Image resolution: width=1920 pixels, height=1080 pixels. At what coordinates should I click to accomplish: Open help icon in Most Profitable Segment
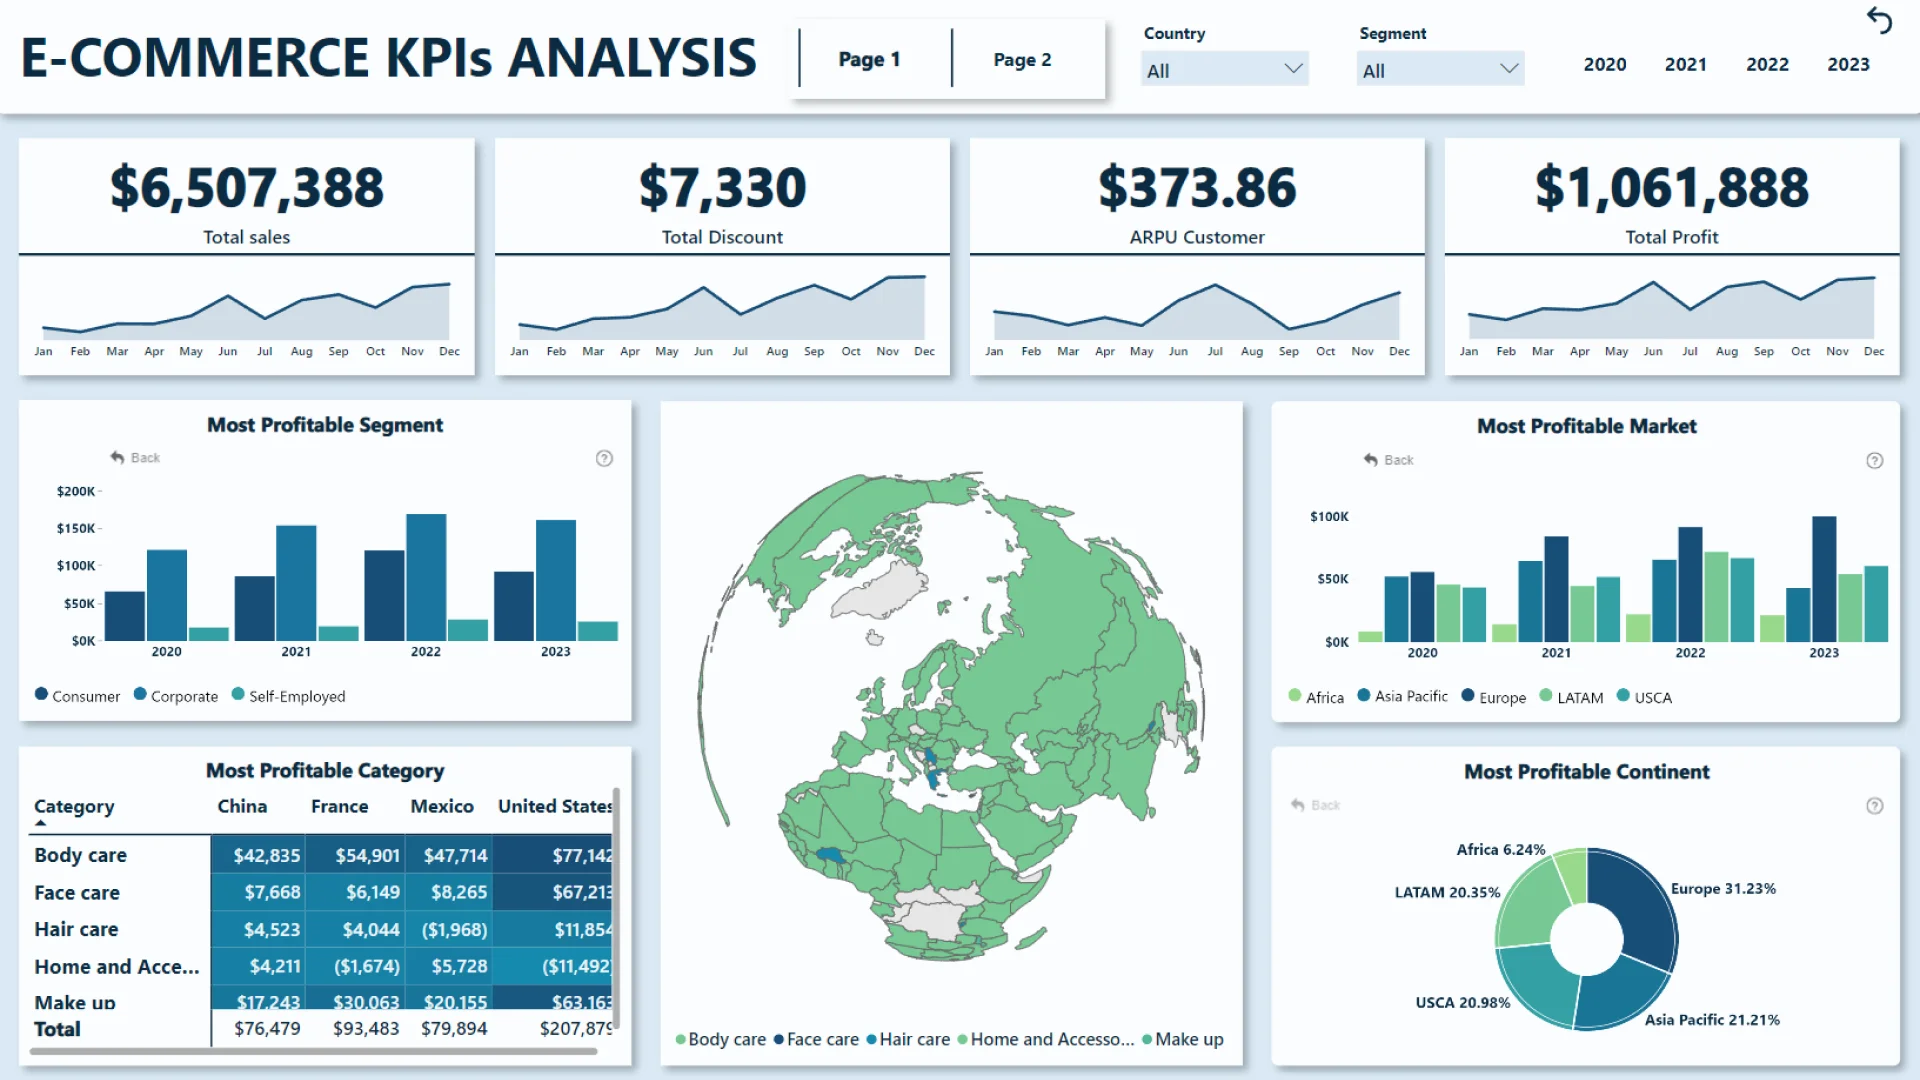tap(604, 458)
